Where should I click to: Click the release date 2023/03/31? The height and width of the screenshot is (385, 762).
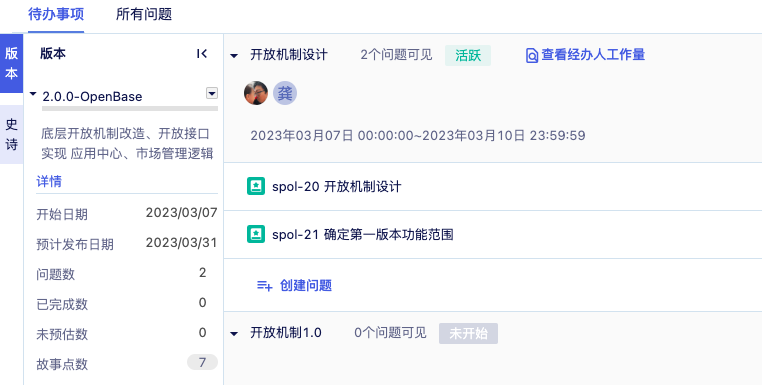coord(181,243)
